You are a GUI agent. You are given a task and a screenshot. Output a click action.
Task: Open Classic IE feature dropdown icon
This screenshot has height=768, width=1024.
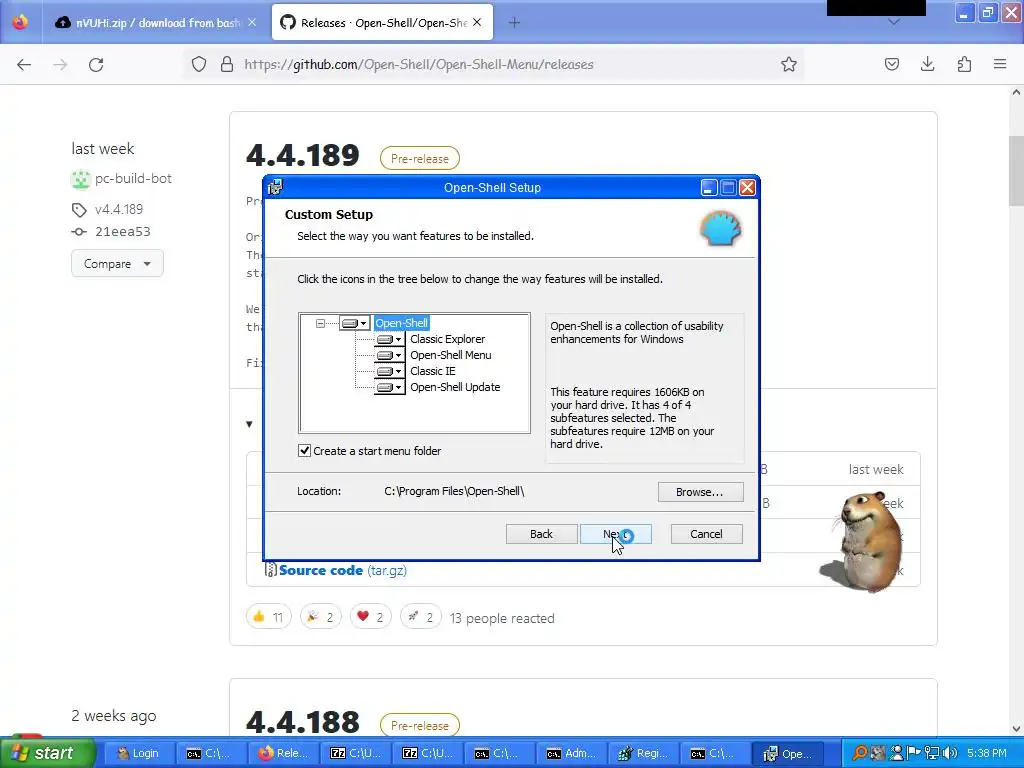(390, 372)
